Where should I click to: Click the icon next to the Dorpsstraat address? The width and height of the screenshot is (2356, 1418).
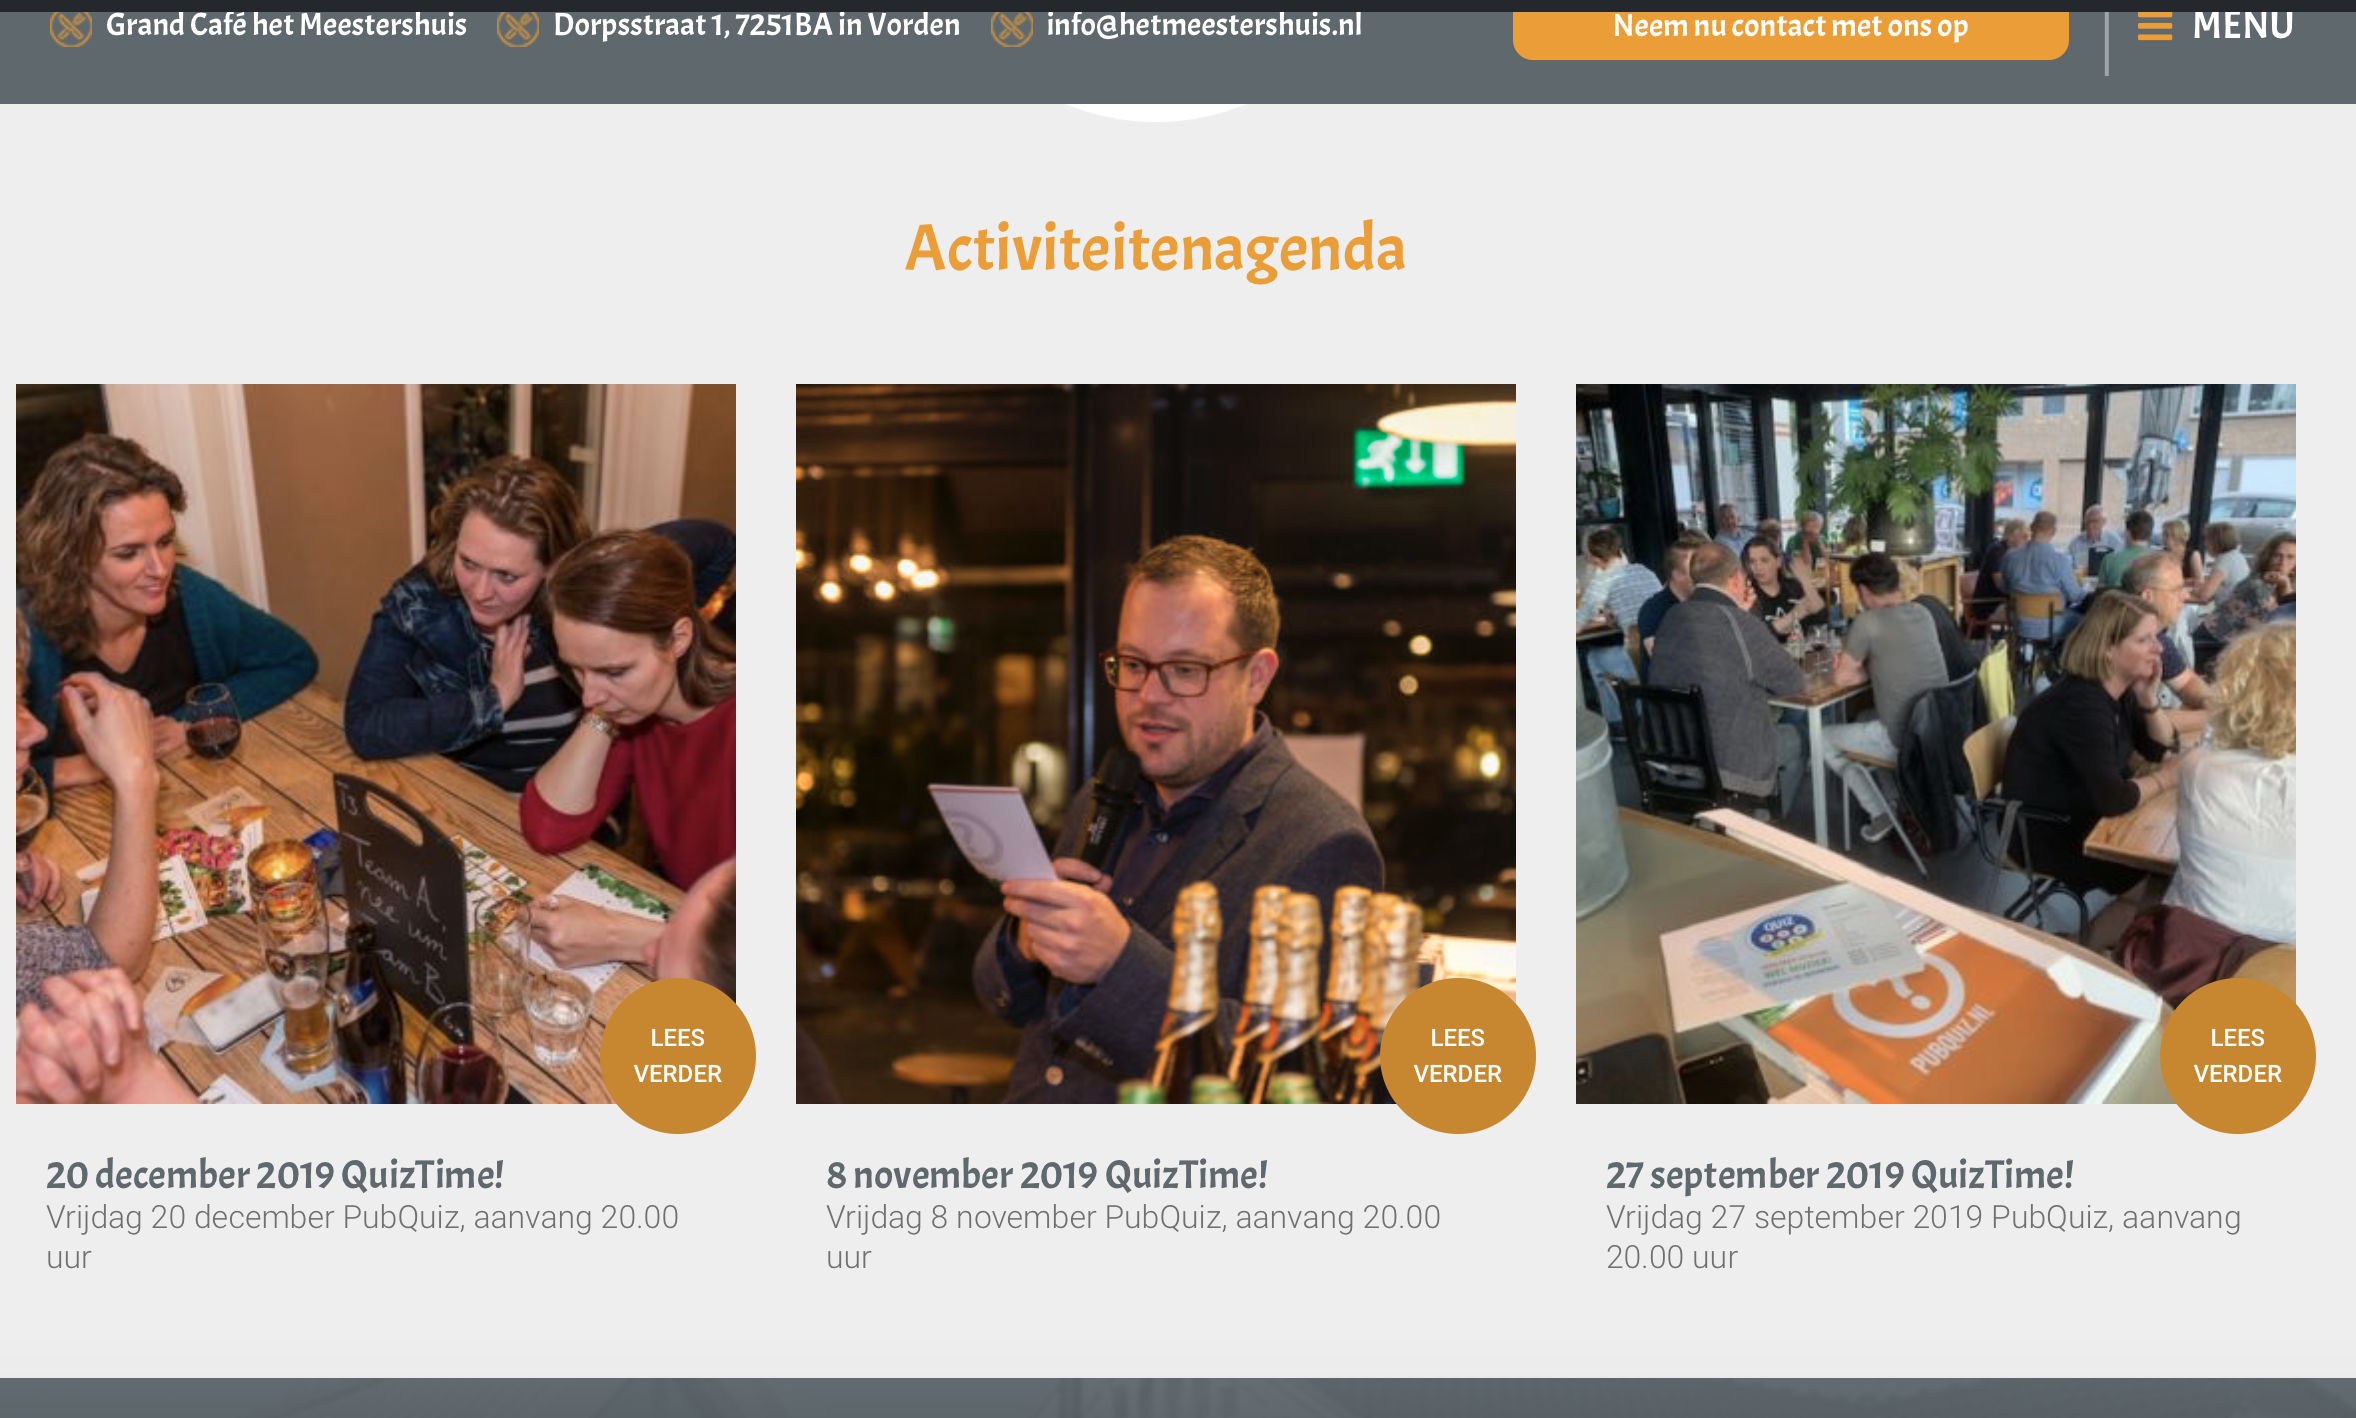518,28
